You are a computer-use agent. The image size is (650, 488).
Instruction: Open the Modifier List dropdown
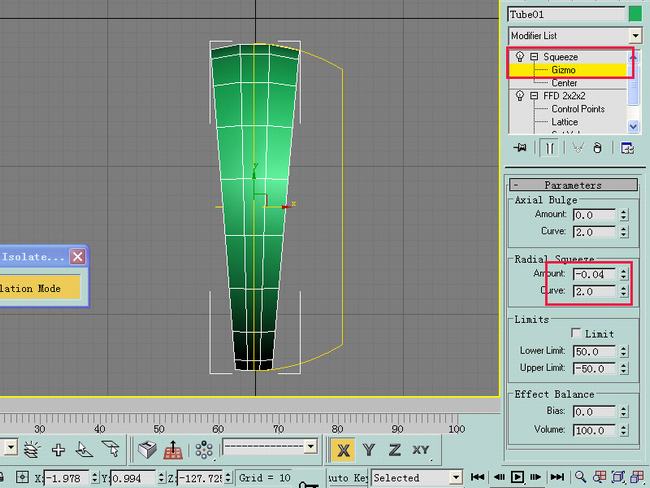point(635,36)
